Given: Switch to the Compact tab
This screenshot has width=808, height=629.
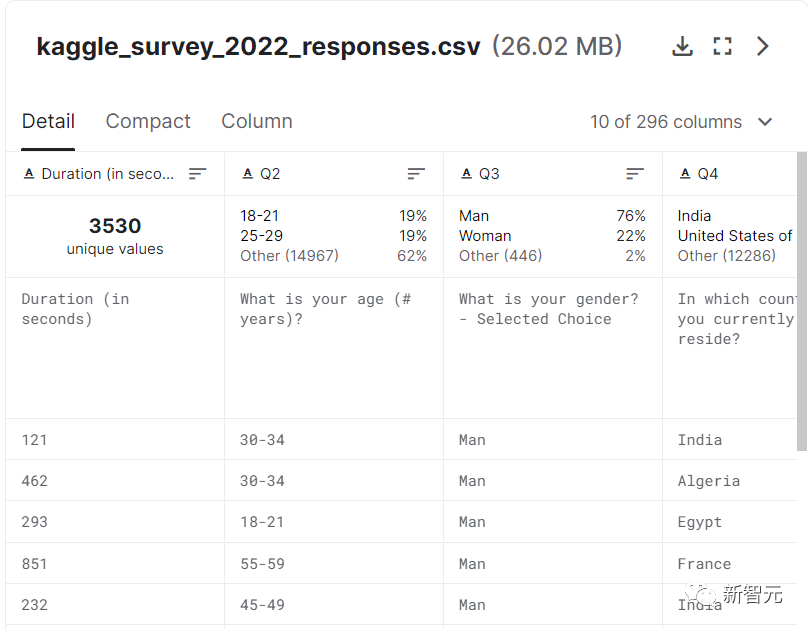Looking at the screenshot, I should pos(148,121).
